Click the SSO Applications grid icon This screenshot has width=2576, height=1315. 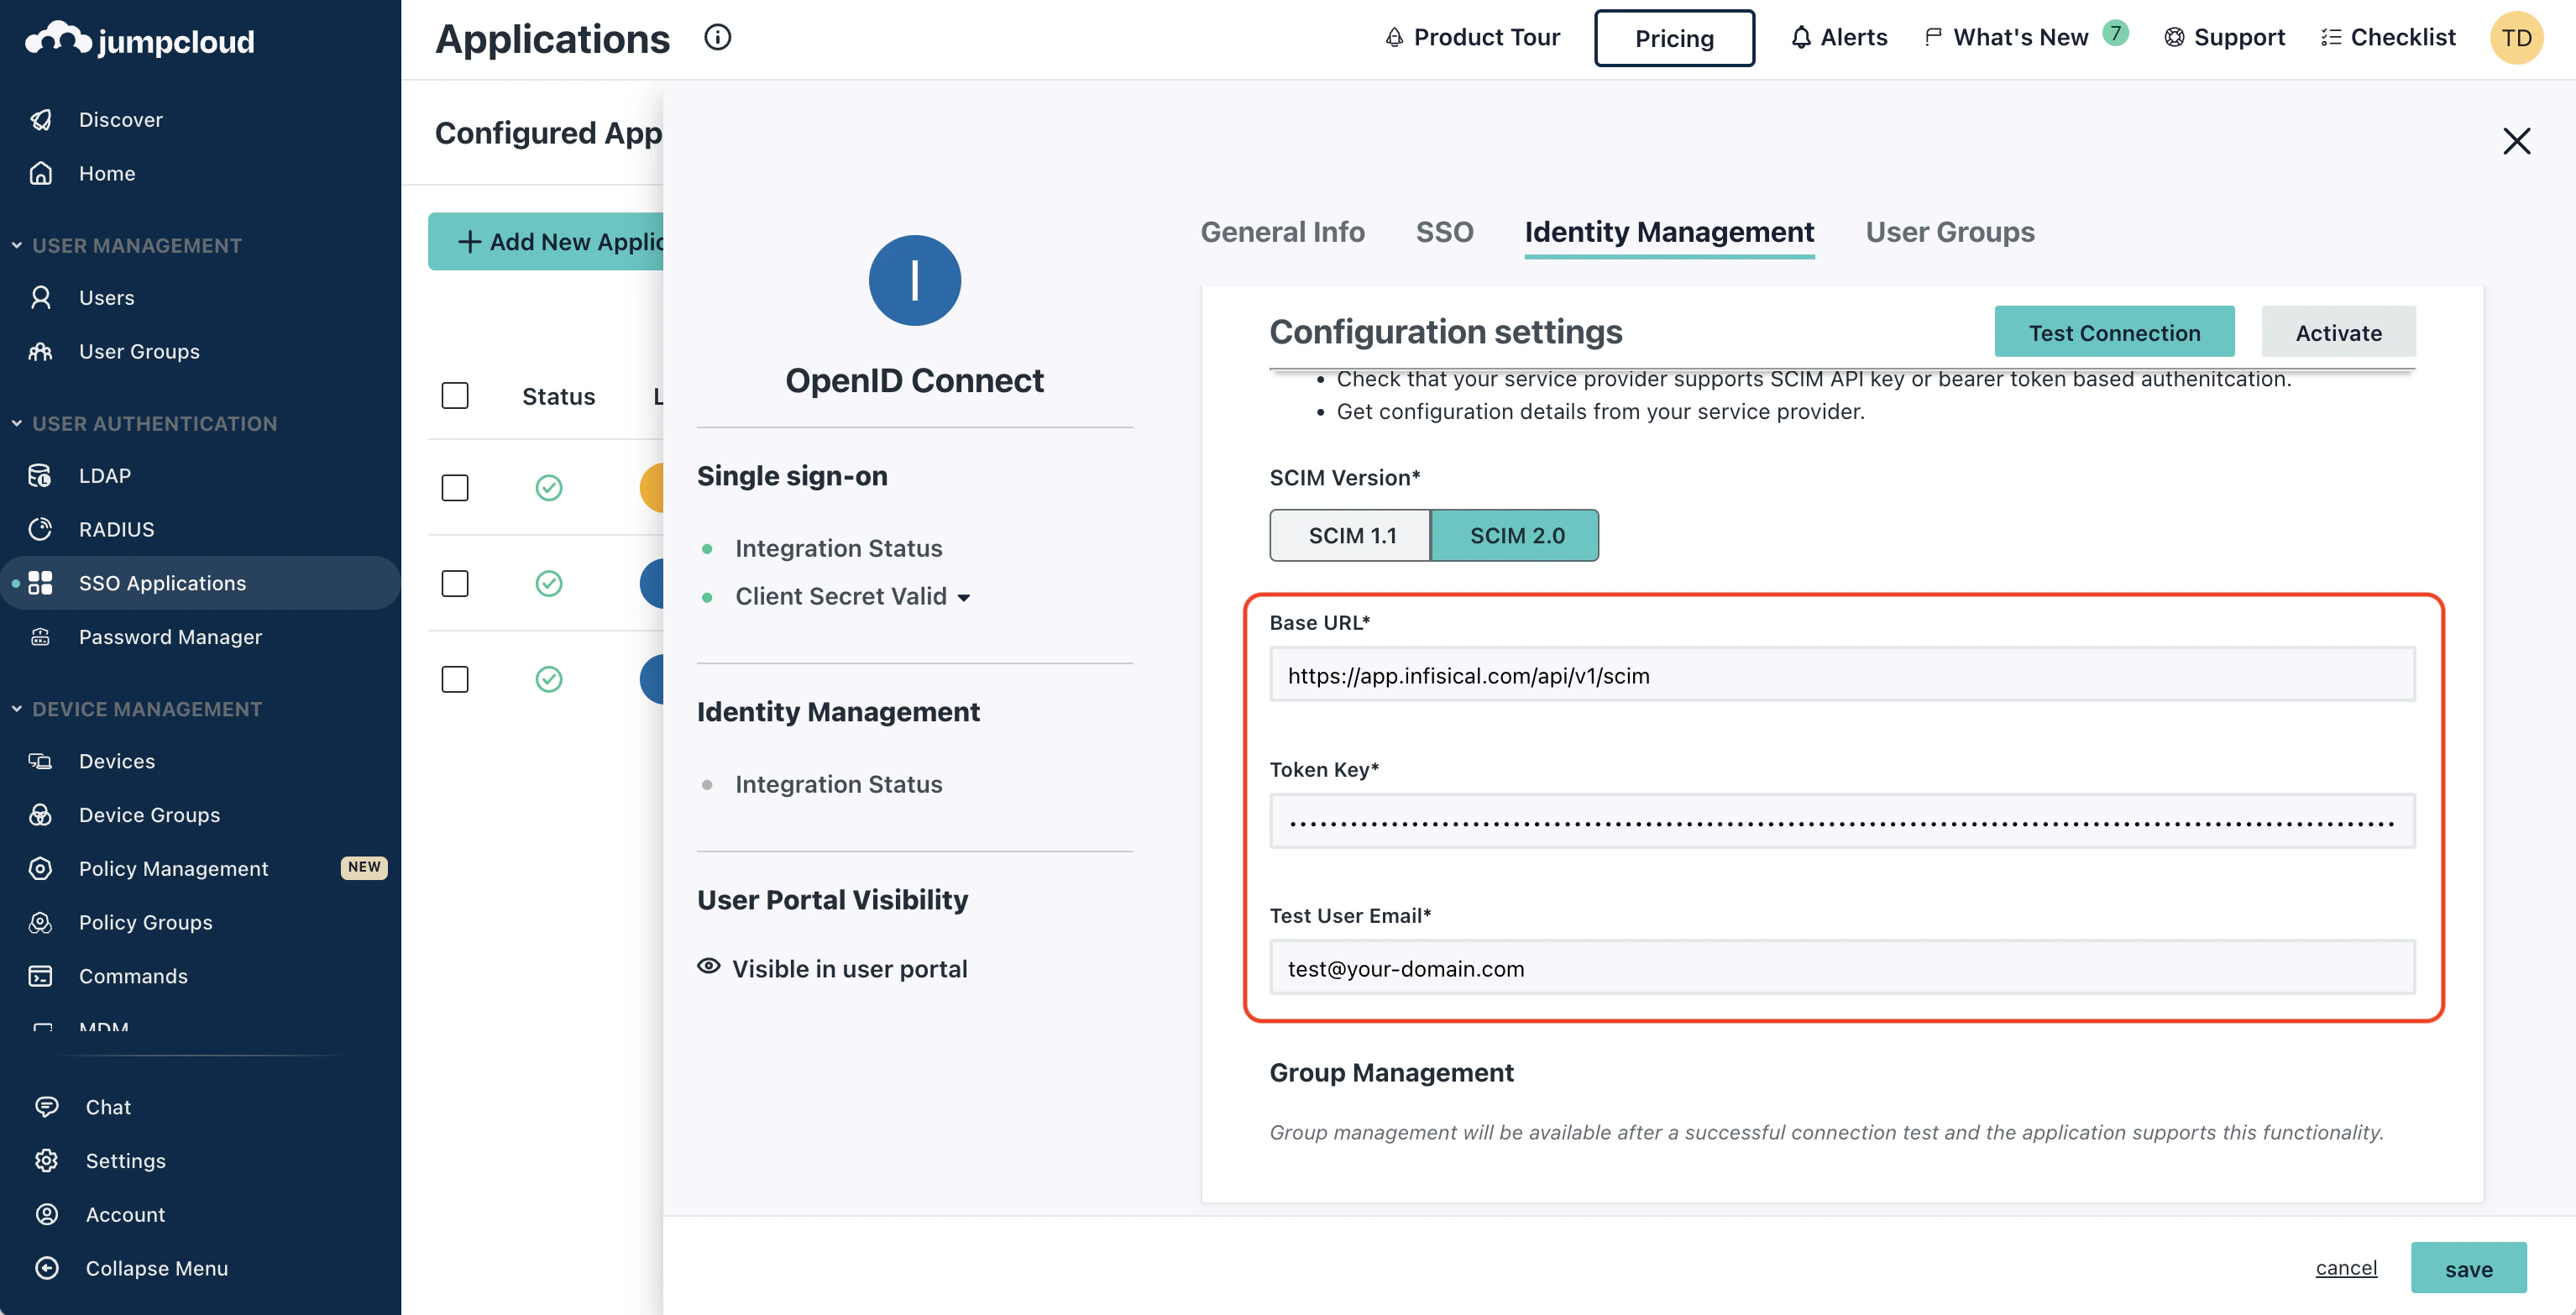point(41,583)
